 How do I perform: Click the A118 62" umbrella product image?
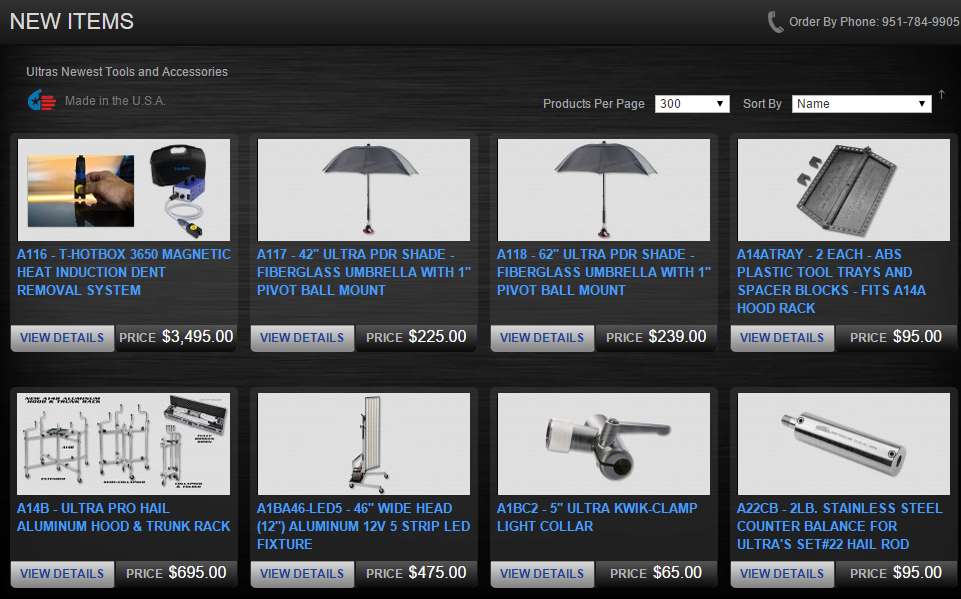pyautogui.click(x=604, y=190)
